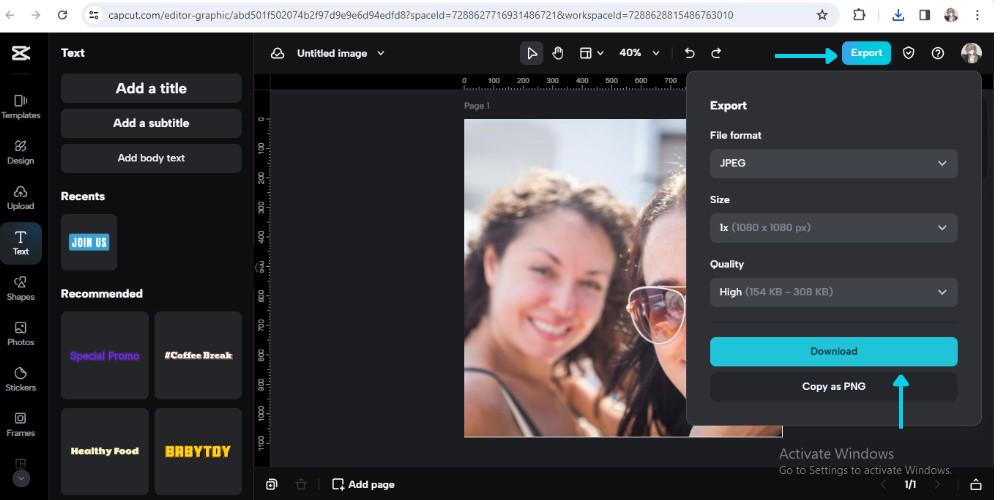Click the browser Reload button
The width and height of the screenshot is (1000, 500).
pos(62,15)
